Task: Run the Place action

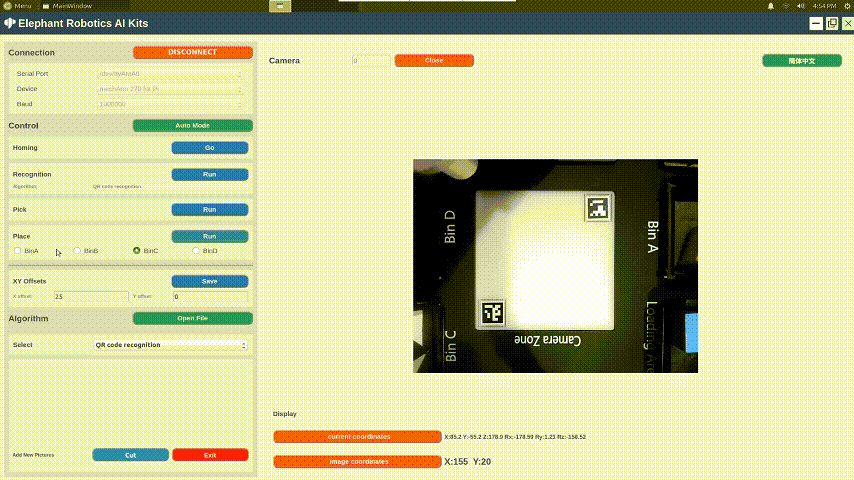Action: pyautogui.click(x=210, y=236)
